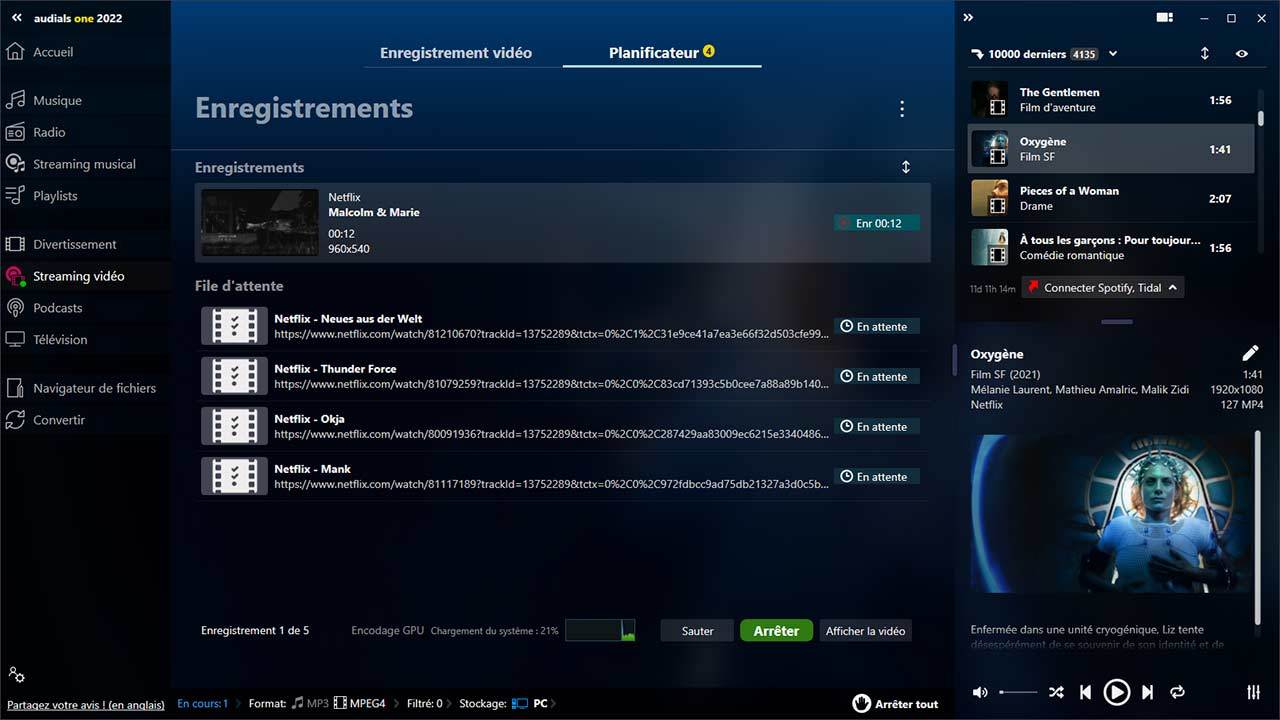
Task: Toggle repeat playback
Action: tap(1177, 692)
